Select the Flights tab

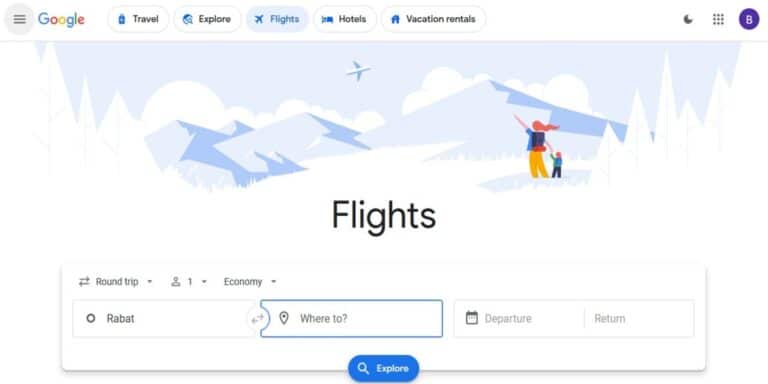click(x=277, y=19)
